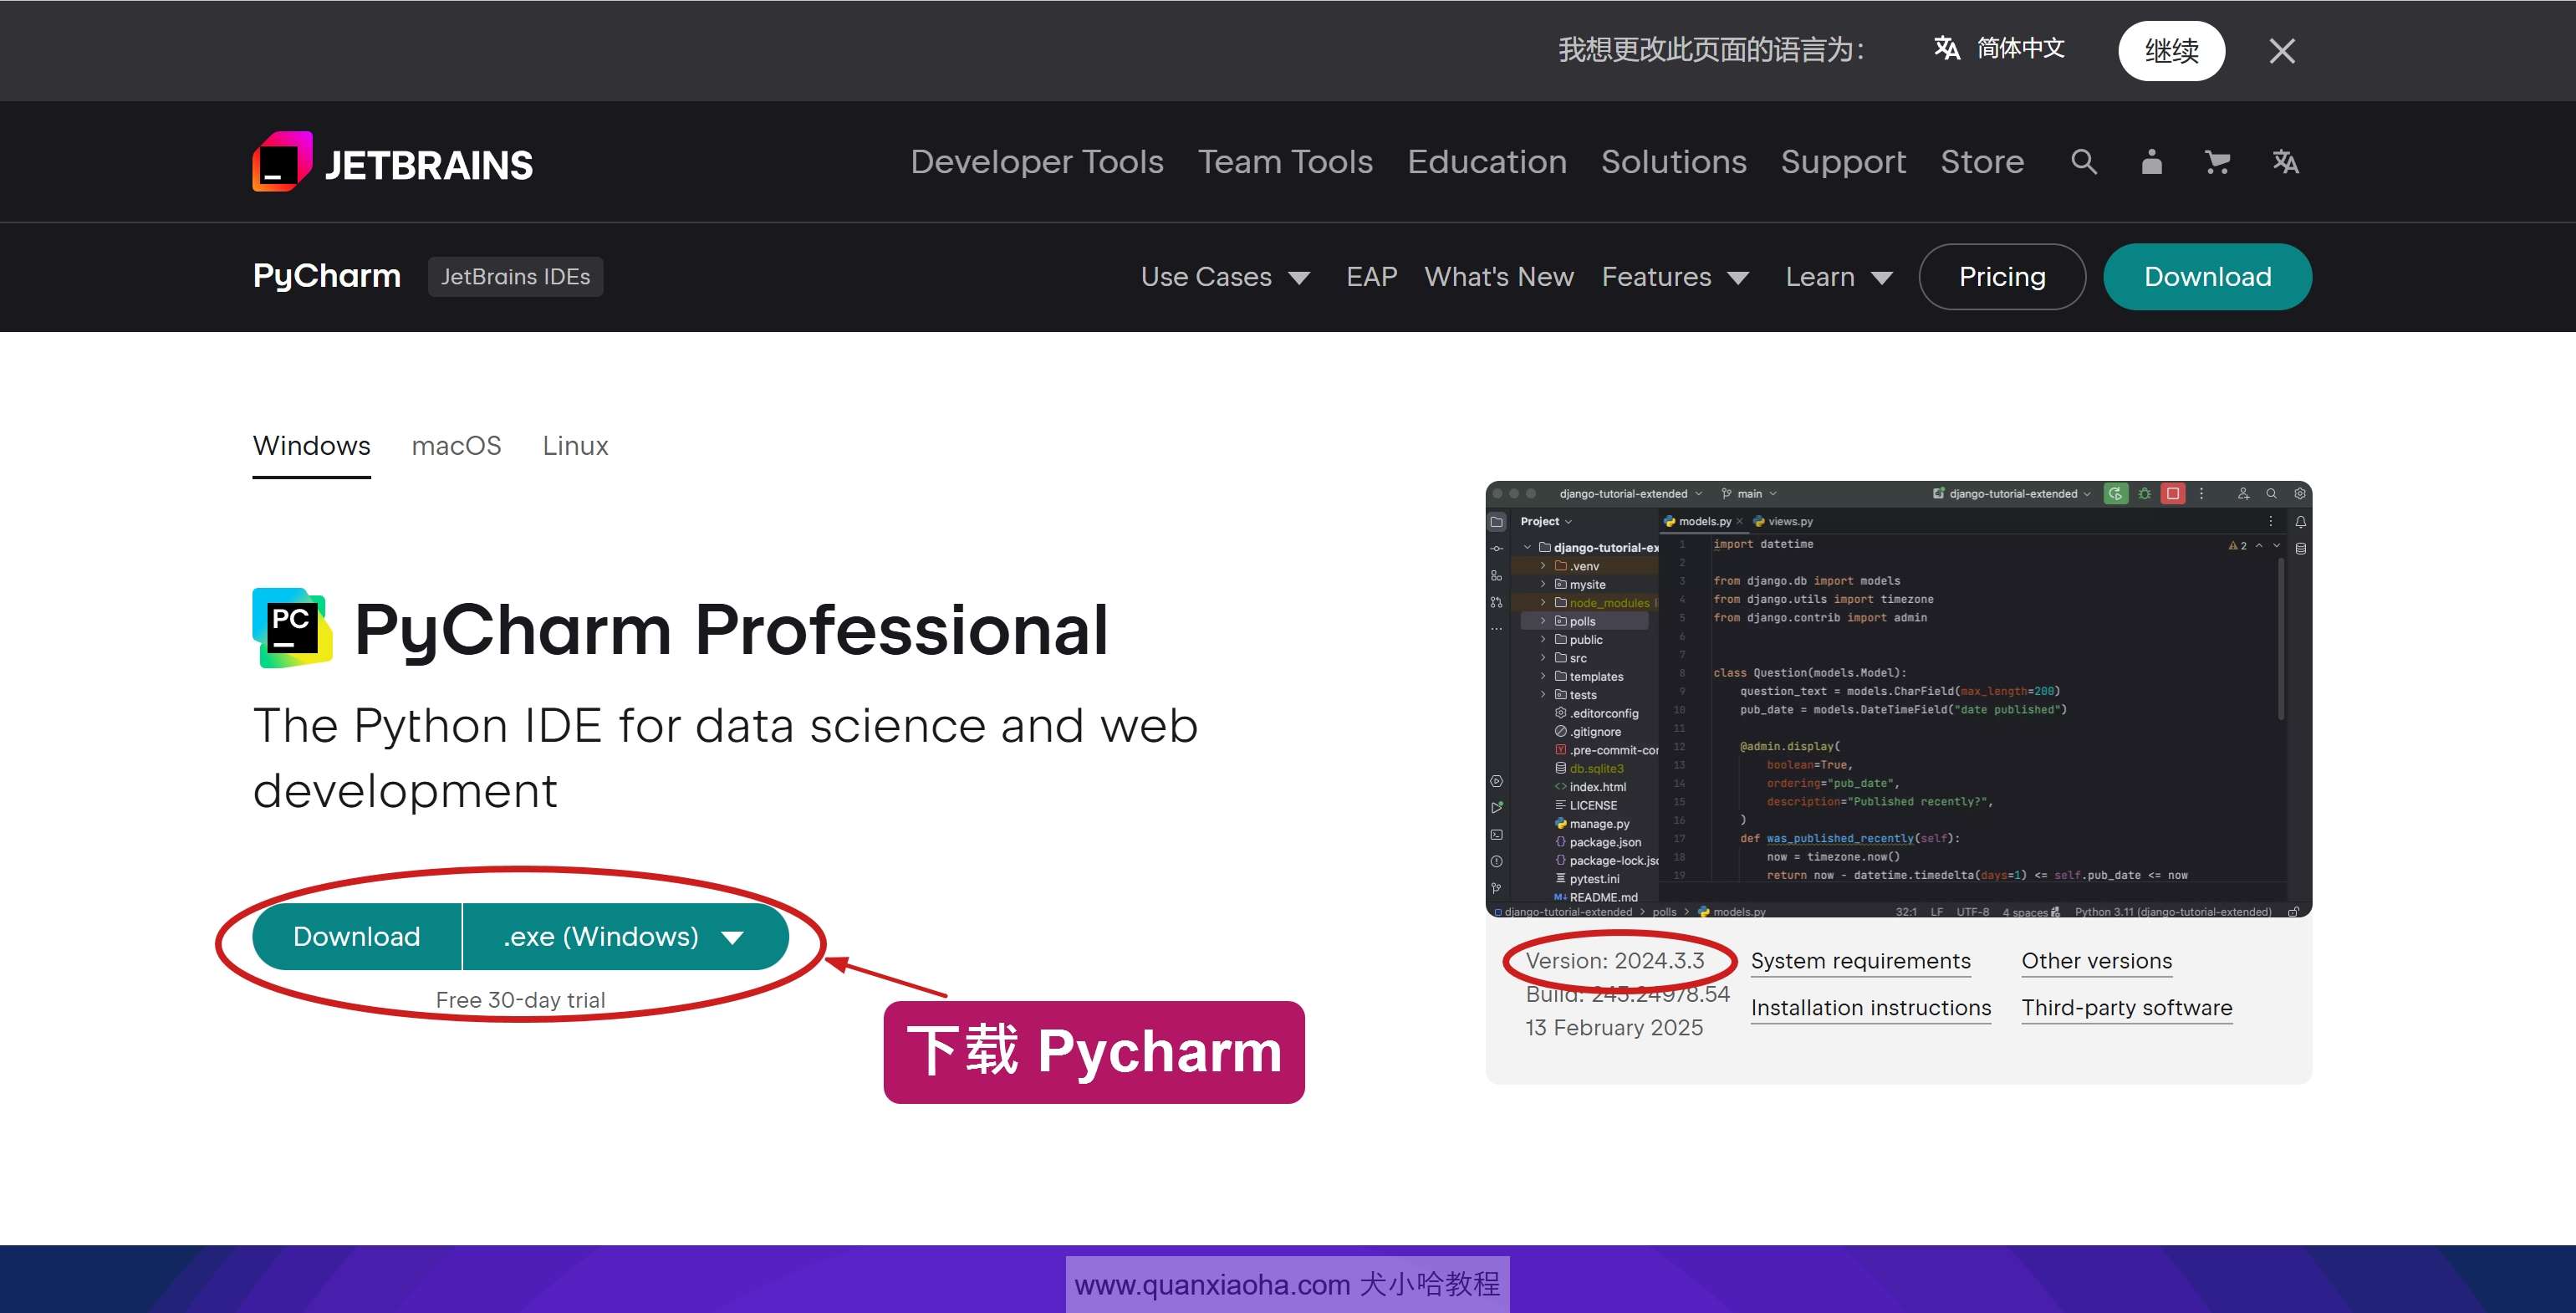Open the EAP page

pos(1371,277)
